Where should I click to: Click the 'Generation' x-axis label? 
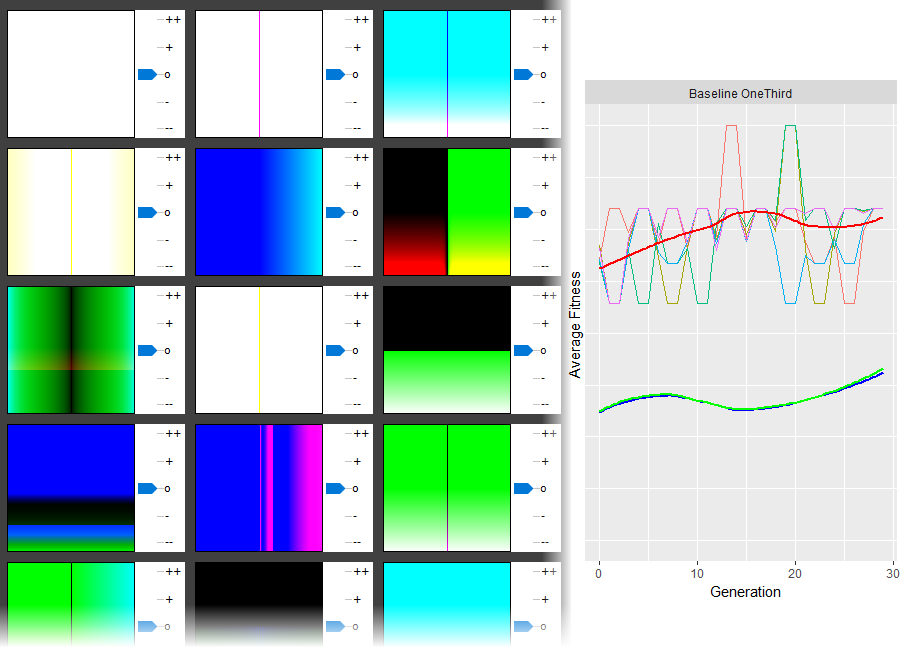pos(745,592)
